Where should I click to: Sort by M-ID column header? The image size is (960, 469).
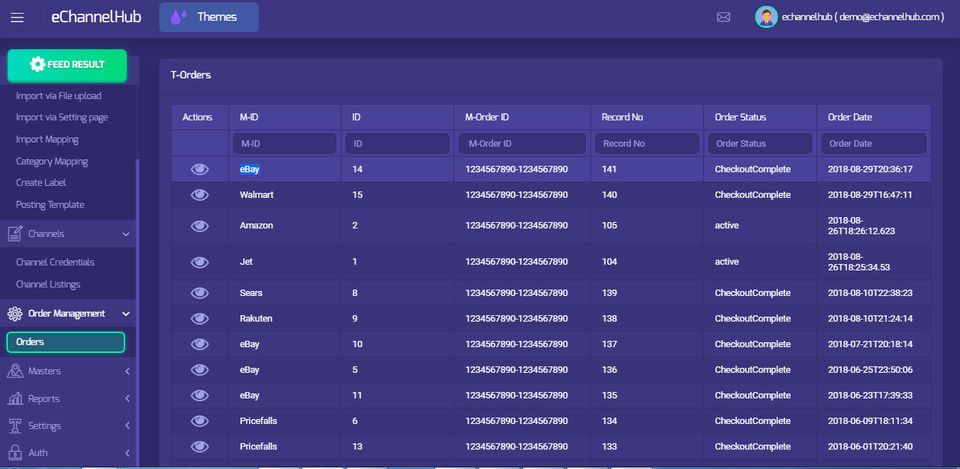click(249, 117)
